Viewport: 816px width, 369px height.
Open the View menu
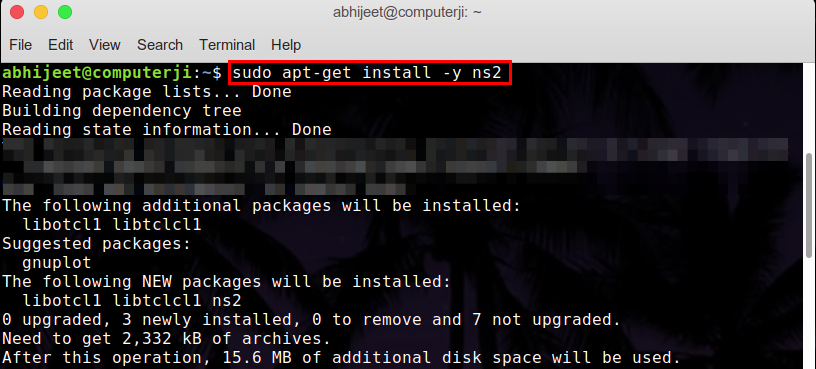pos(105,45)
